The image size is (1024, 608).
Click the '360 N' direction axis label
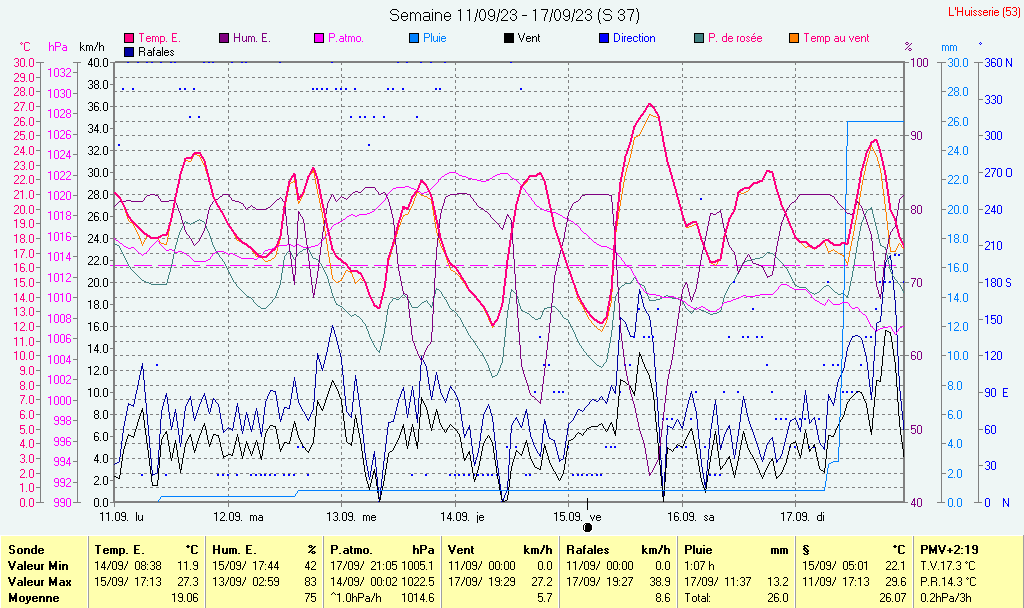tap(999, 63)
